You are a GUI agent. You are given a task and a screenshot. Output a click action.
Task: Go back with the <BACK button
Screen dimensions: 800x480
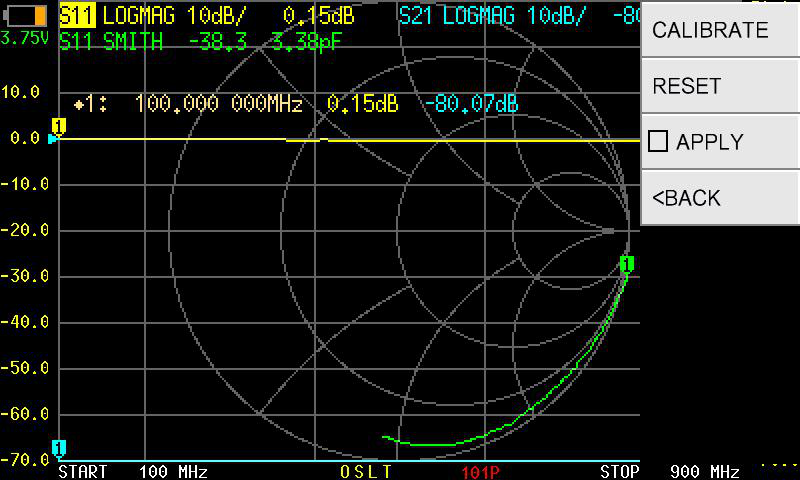[720, 198]
